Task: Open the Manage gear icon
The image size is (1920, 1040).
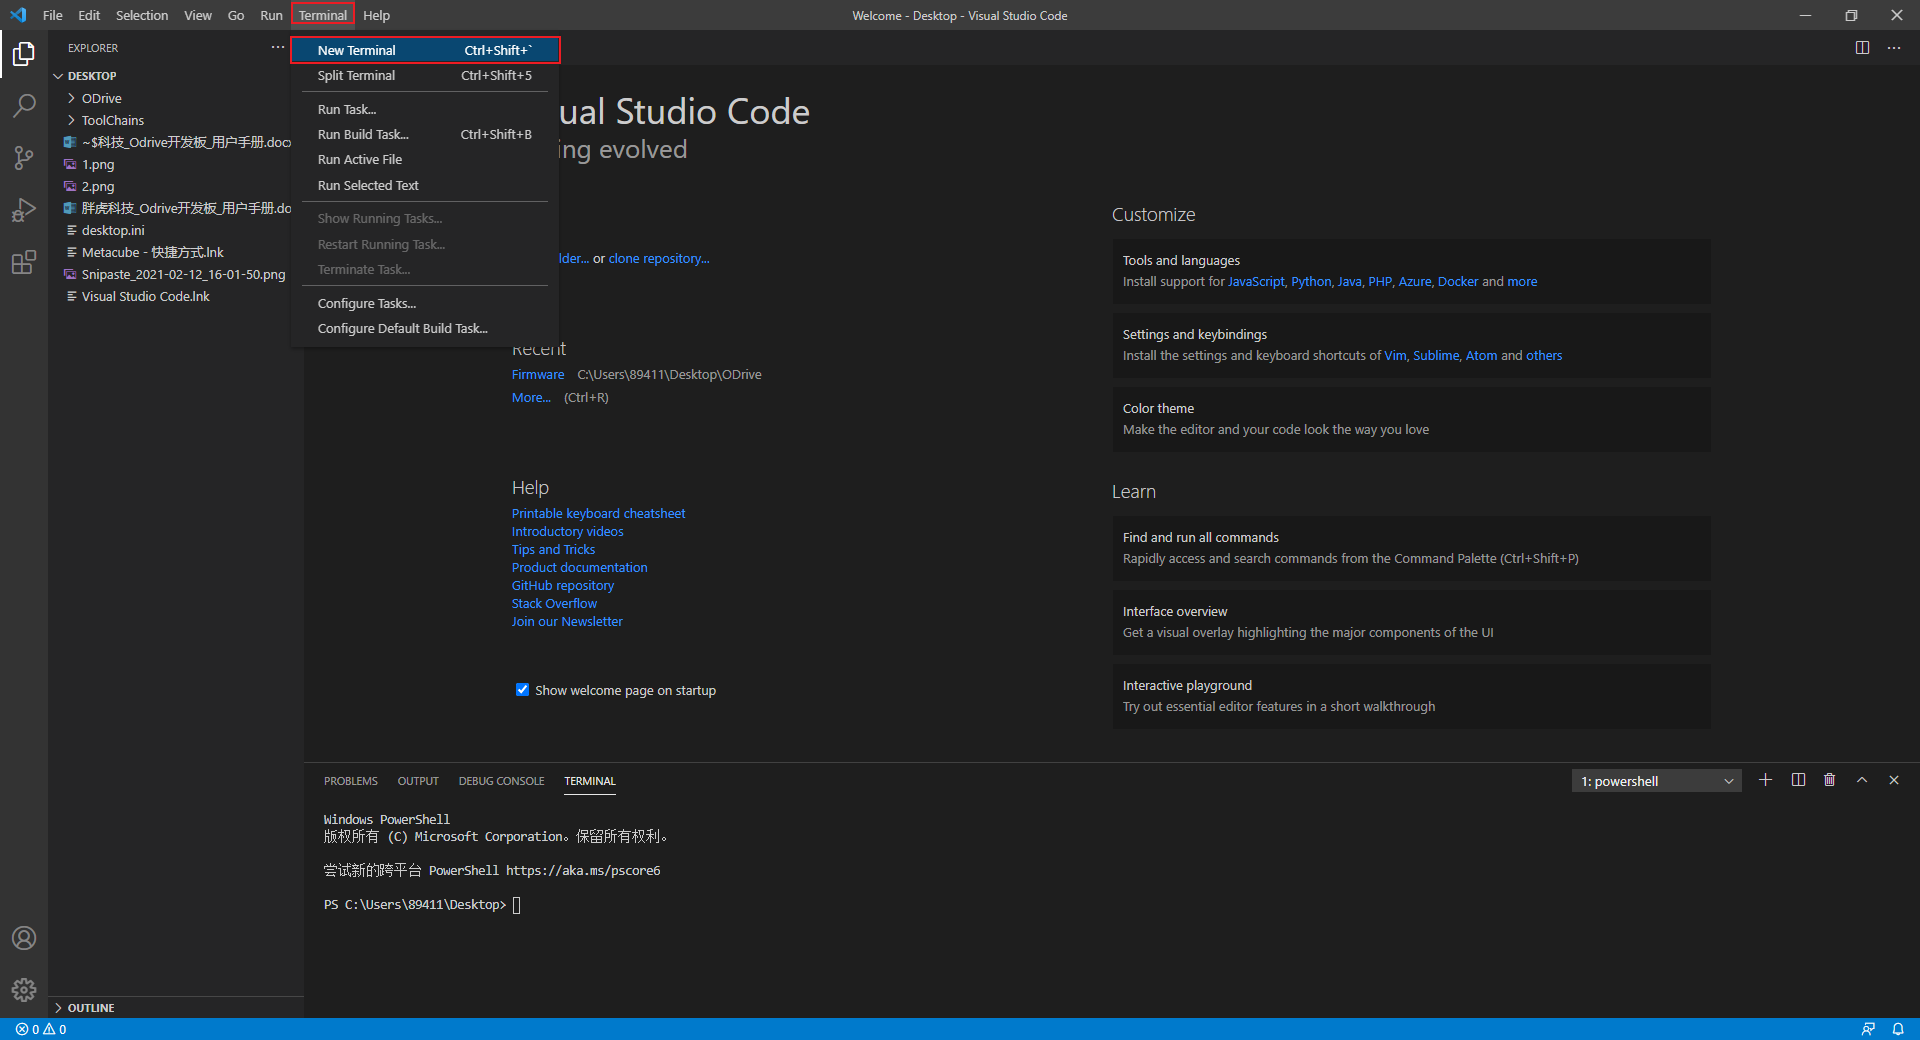Action: click(x=24, y=990)
